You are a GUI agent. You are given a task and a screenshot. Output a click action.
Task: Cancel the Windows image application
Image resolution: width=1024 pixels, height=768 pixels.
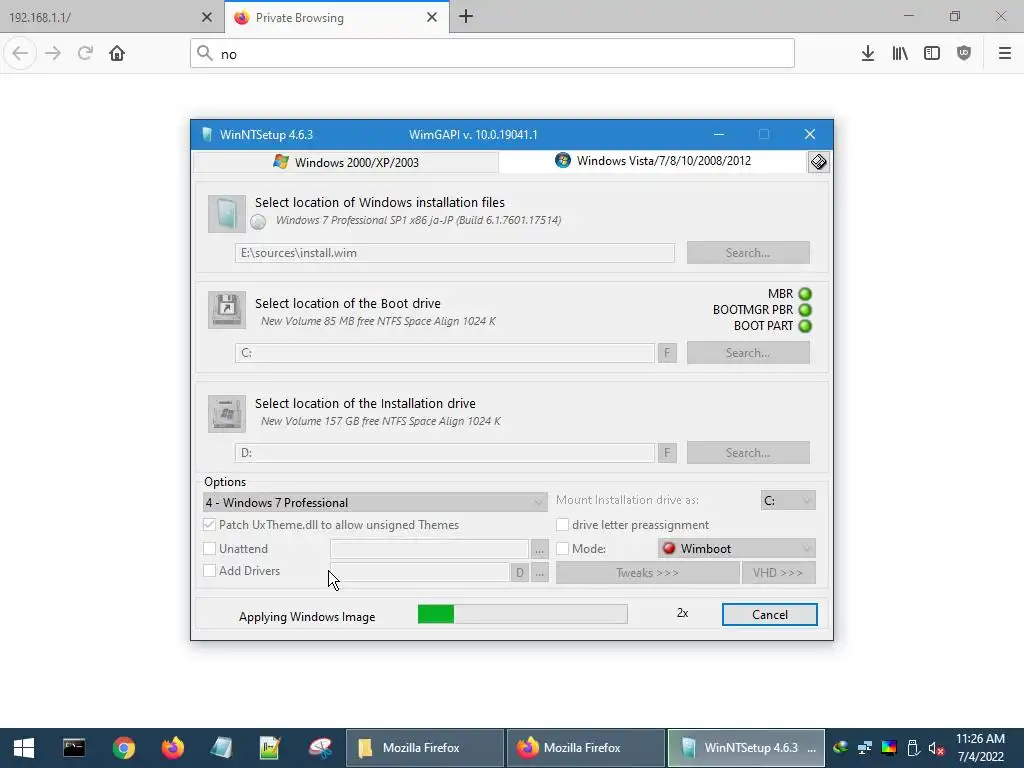[769, 615]
